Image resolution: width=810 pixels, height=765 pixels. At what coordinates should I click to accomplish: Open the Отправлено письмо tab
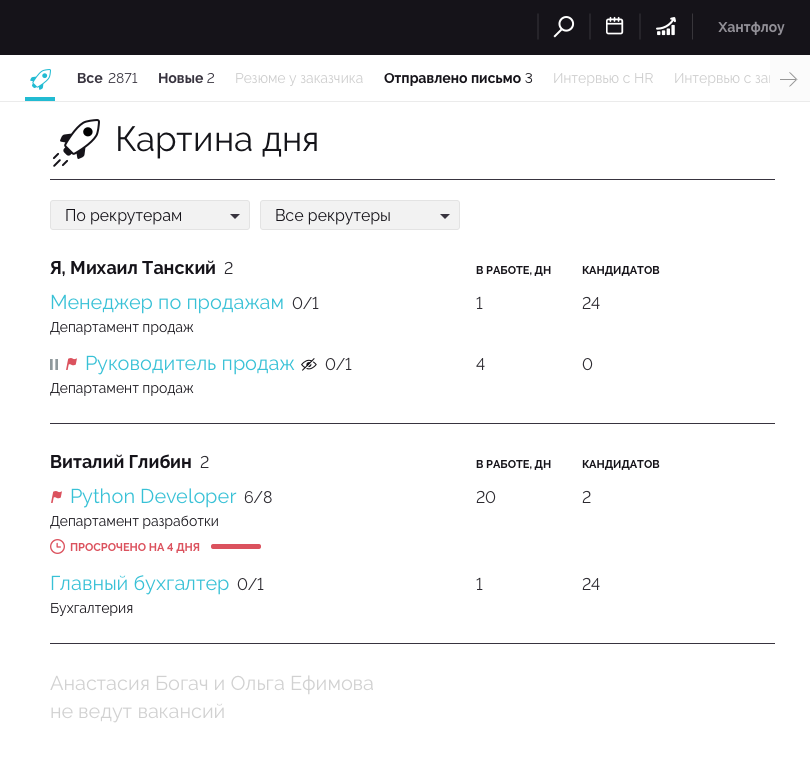(x=452, y=77)
